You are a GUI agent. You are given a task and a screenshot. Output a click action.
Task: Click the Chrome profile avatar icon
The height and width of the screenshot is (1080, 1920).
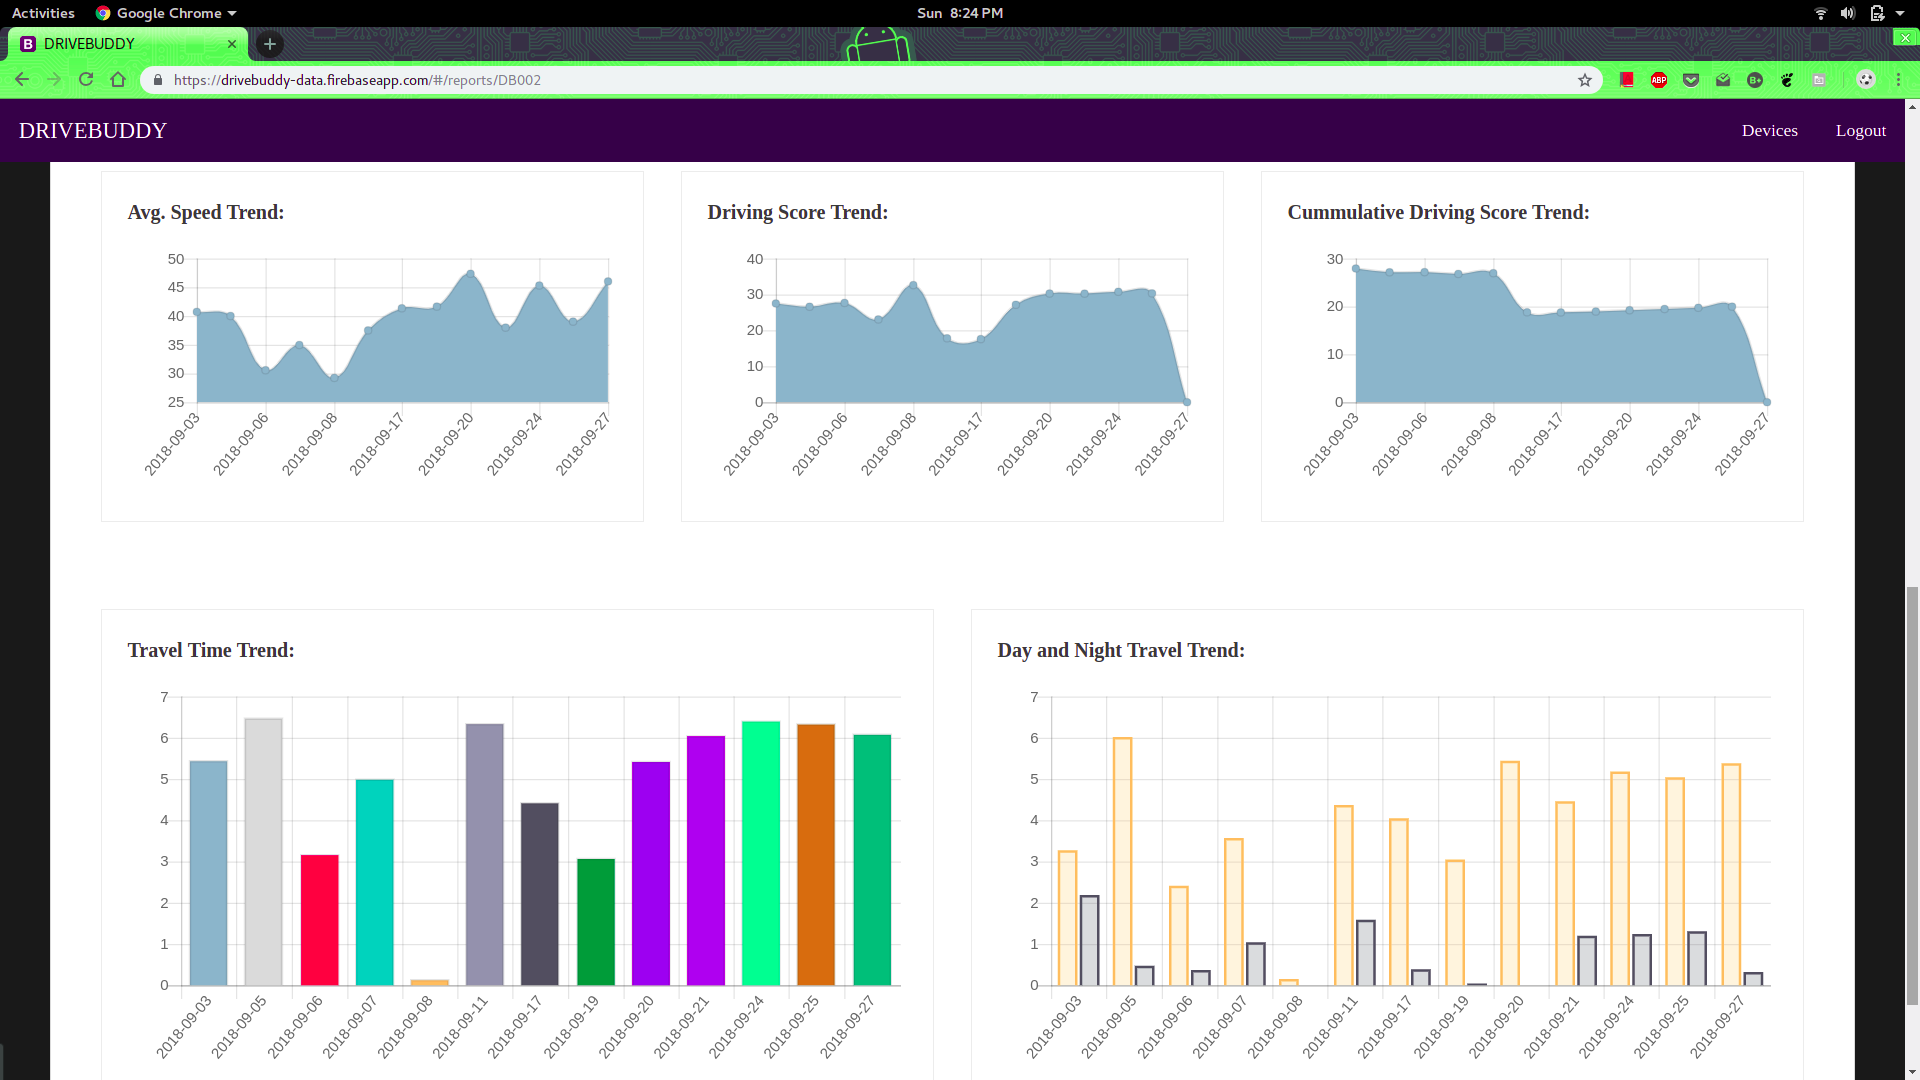tap(1865, 80)
